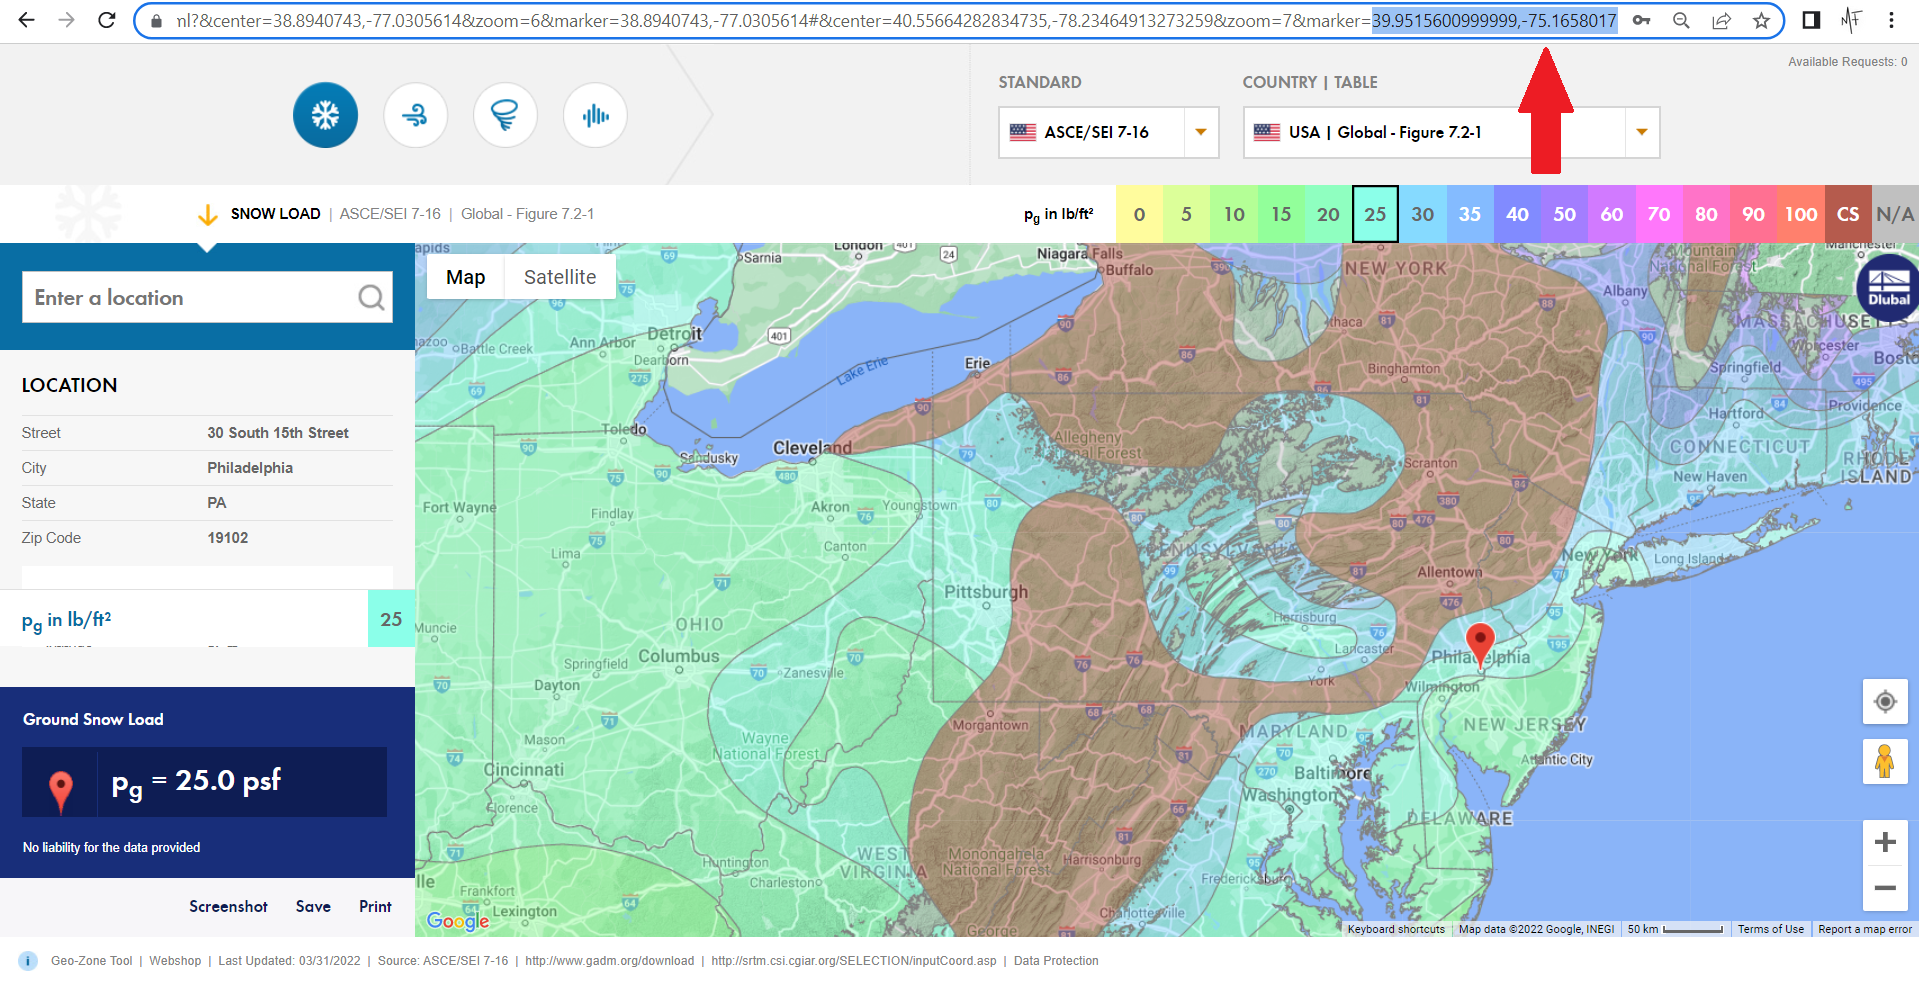Open the srtm.csi.cgiar.org link
Viewport: 1919px width, 985px height.
point(854,961)
